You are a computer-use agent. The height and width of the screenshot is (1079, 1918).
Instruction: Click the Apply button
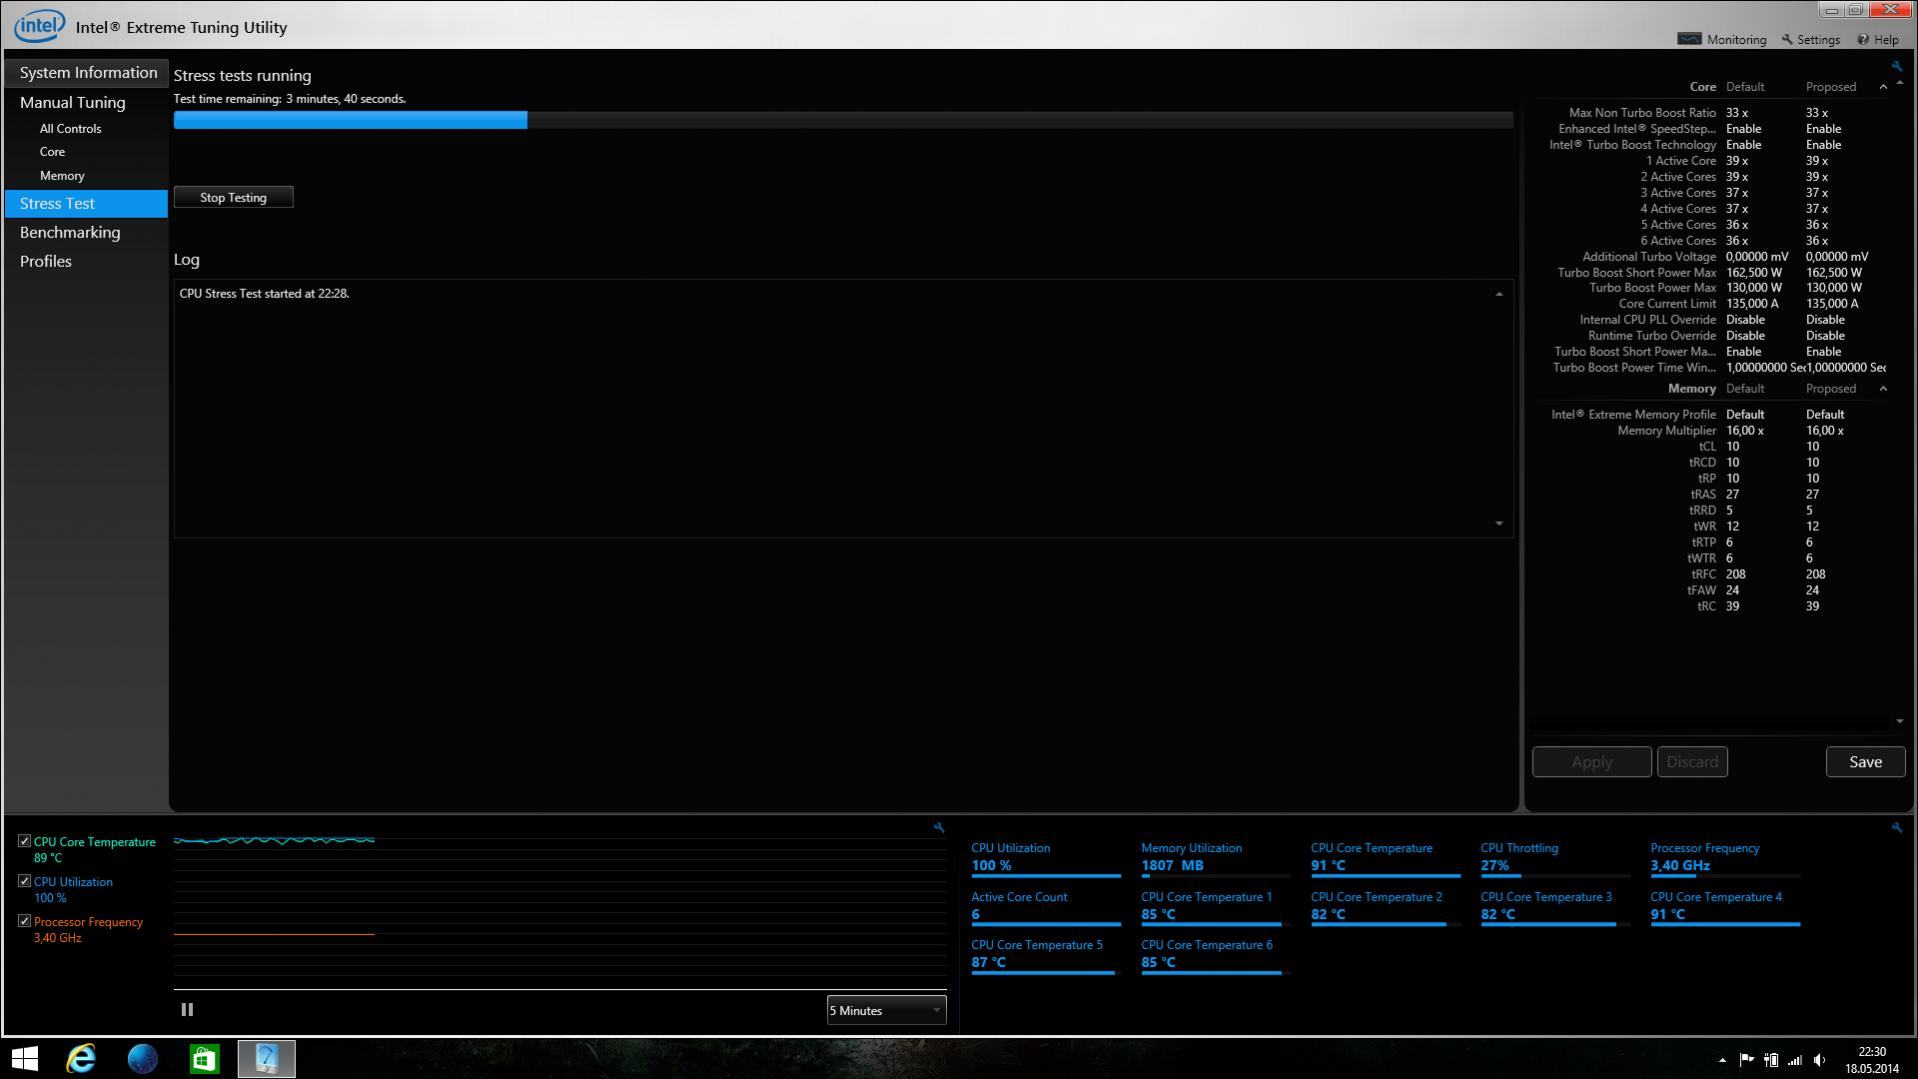tap(1591, 762)
